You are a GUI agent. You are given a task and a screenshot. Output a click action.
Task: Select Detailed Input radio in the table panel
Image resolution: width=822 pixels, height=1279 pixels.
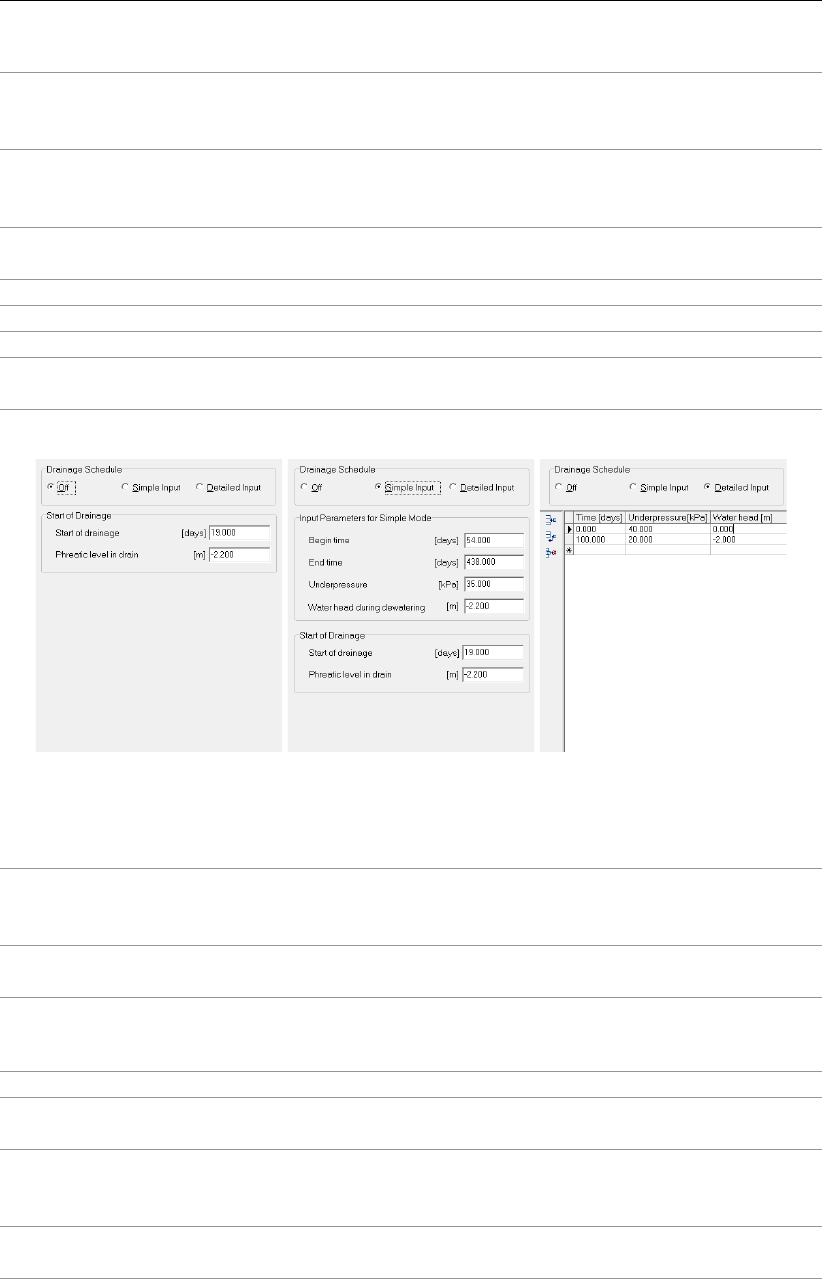click(x=708, y=487)
